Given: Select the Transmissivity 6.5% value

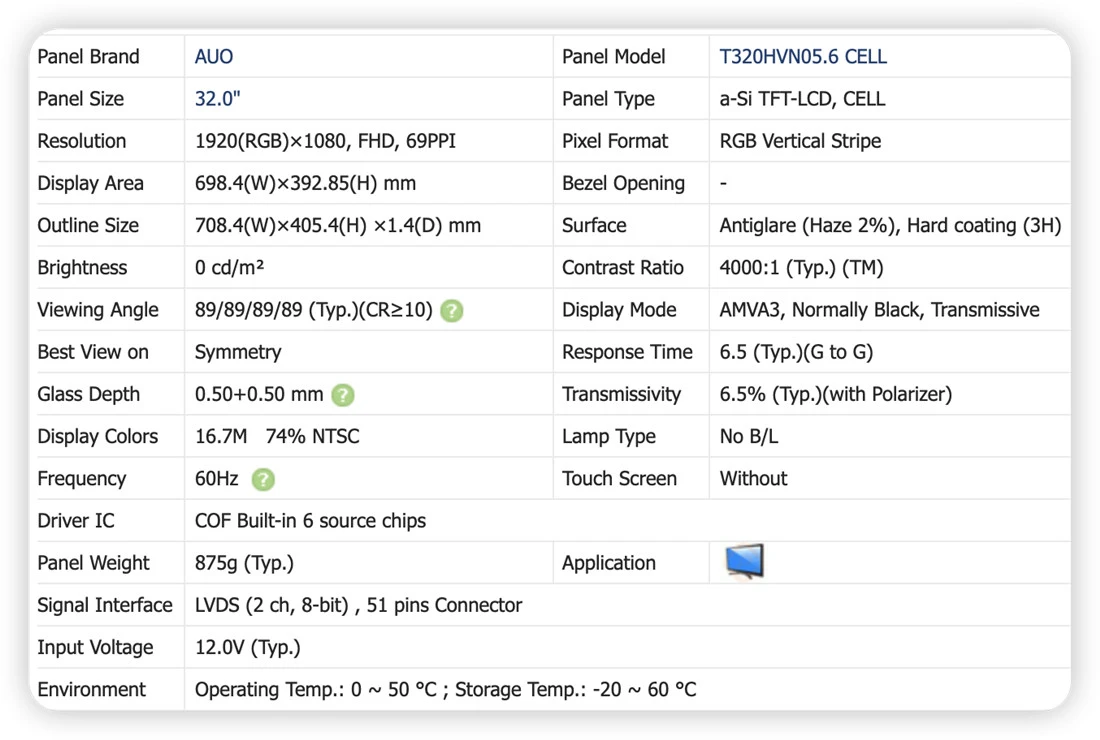Looking at the screenshot, I should [x=836, y=394].
